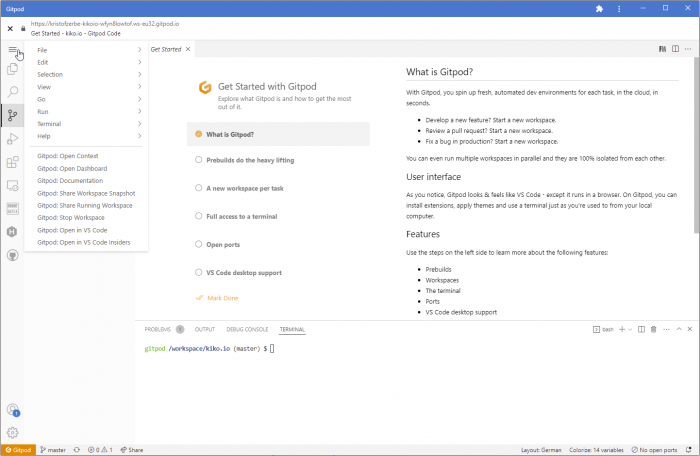The width and height of the screenshot is (700, 456).
Task: Click the 'Mark Done' link
Action: (x=222, y=298)
